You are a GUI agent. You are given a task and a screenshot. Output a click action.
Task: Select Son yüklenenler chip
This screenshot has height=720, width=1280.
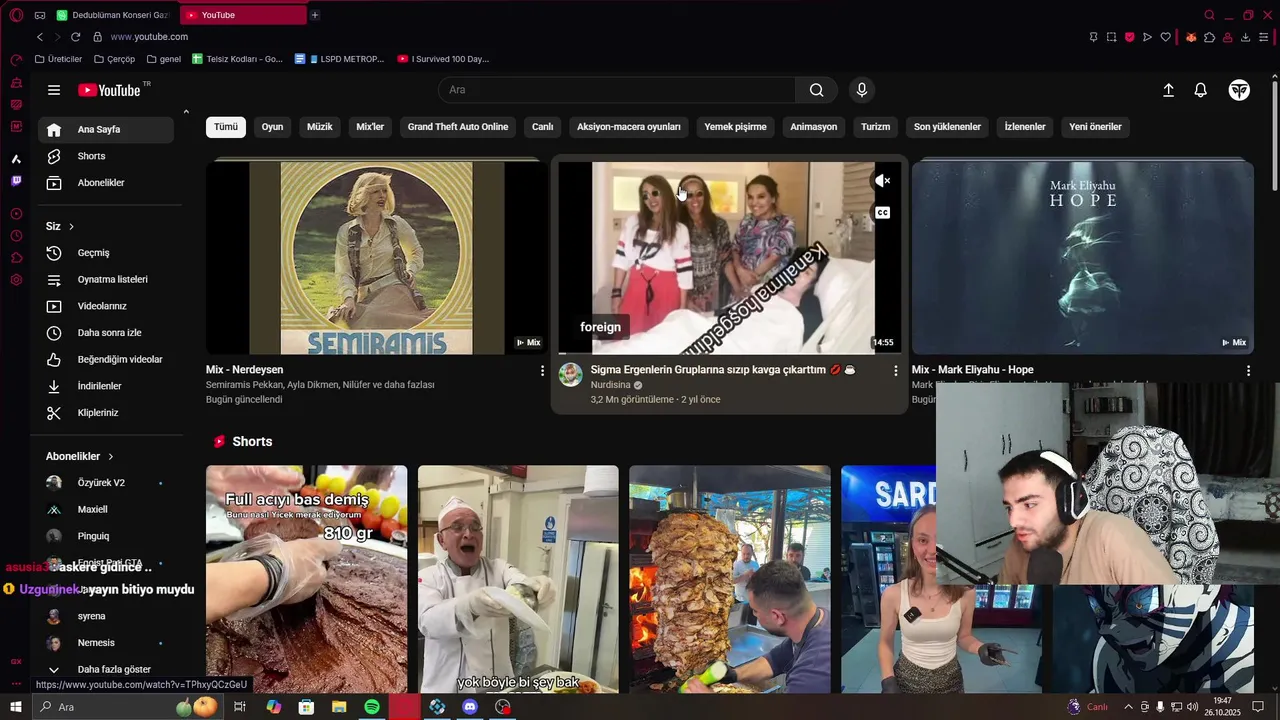947,127
